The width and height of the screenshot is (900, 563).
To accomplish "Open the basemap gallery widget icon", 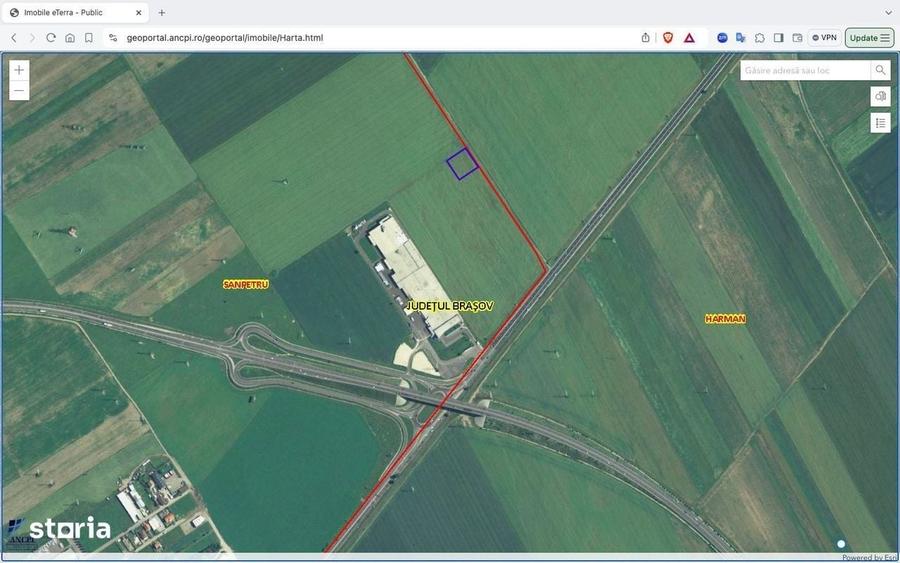I will click(880, 96).
